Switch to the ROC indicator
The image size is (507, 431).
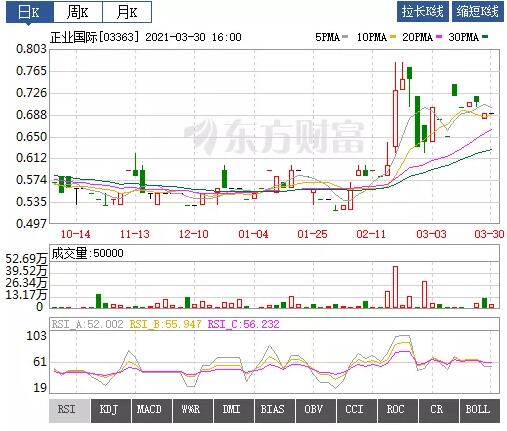[398, 411]
